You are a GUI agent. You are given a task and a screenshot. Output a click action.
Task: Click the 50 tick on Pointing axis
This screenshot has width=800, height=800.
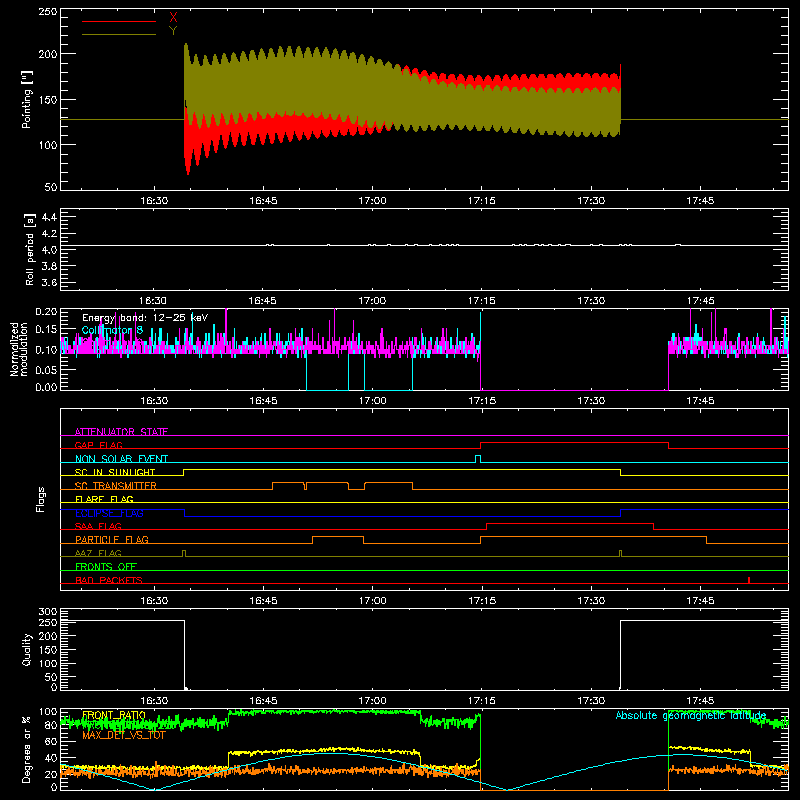[x=51, y=187]
